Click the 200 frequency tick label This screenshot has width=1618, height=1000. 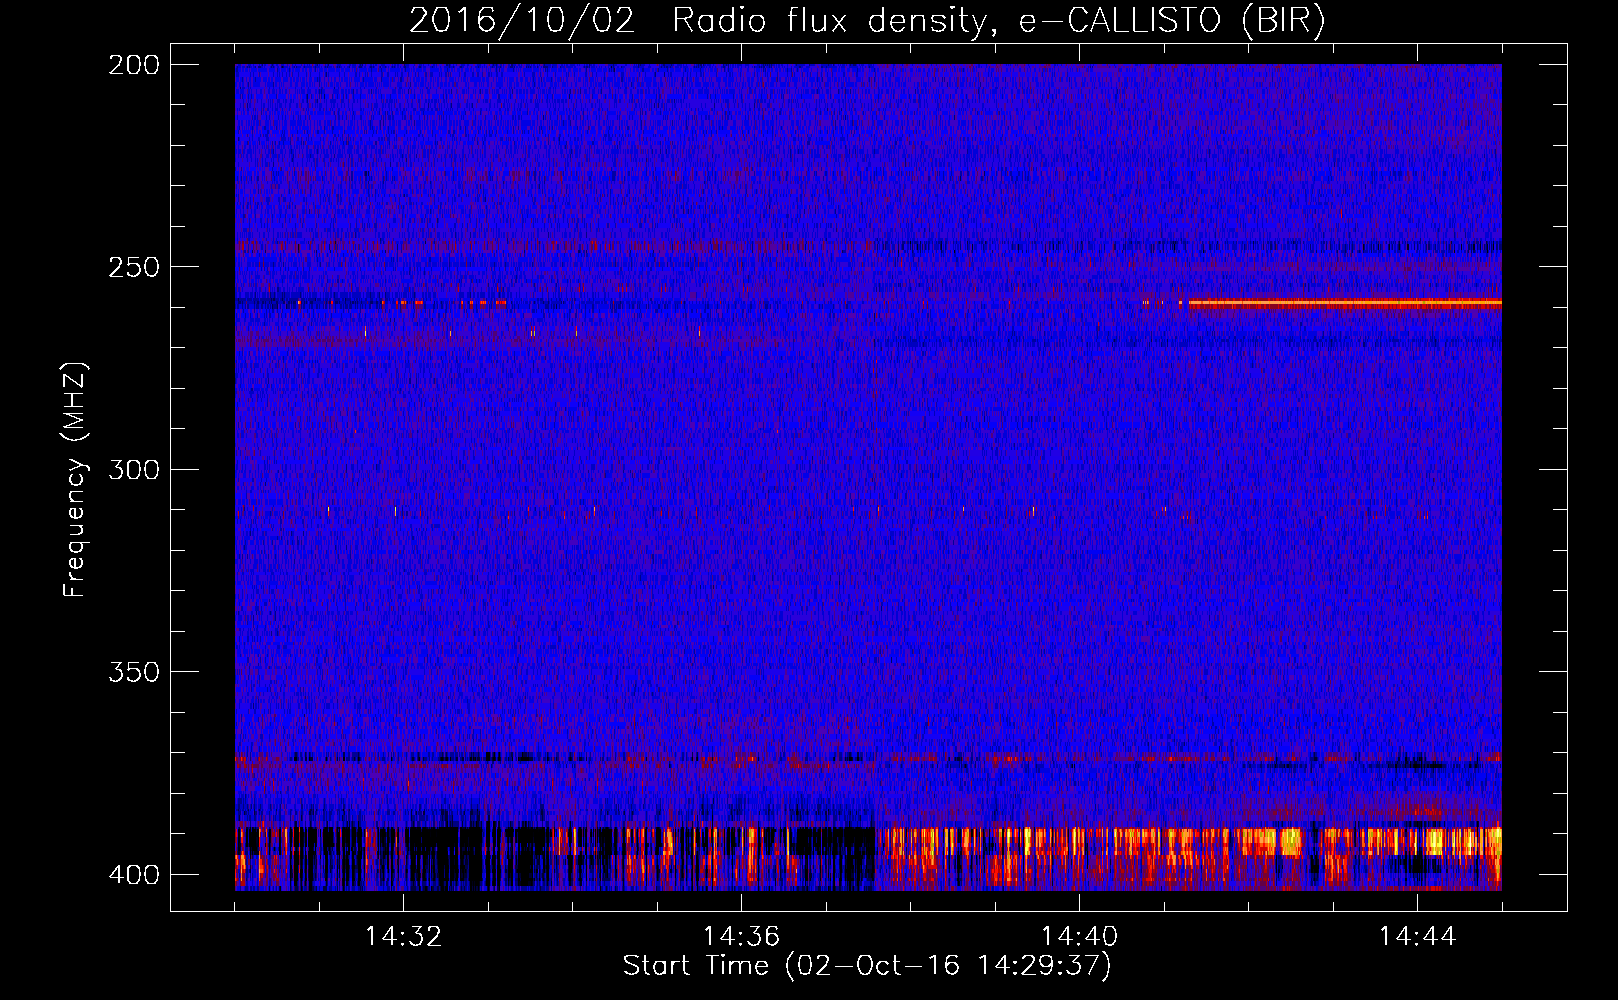[134, 65]
